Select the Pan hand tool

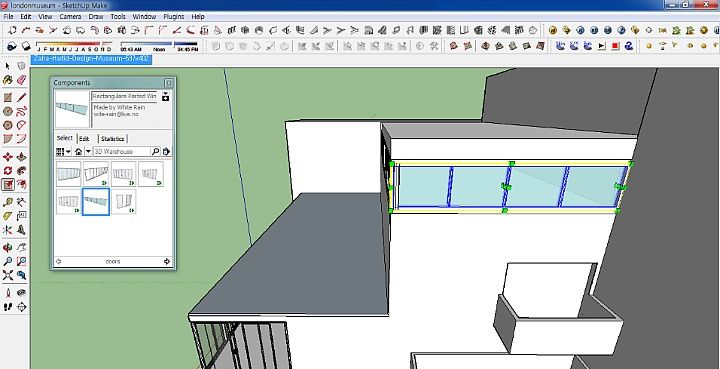pos(21,248)
